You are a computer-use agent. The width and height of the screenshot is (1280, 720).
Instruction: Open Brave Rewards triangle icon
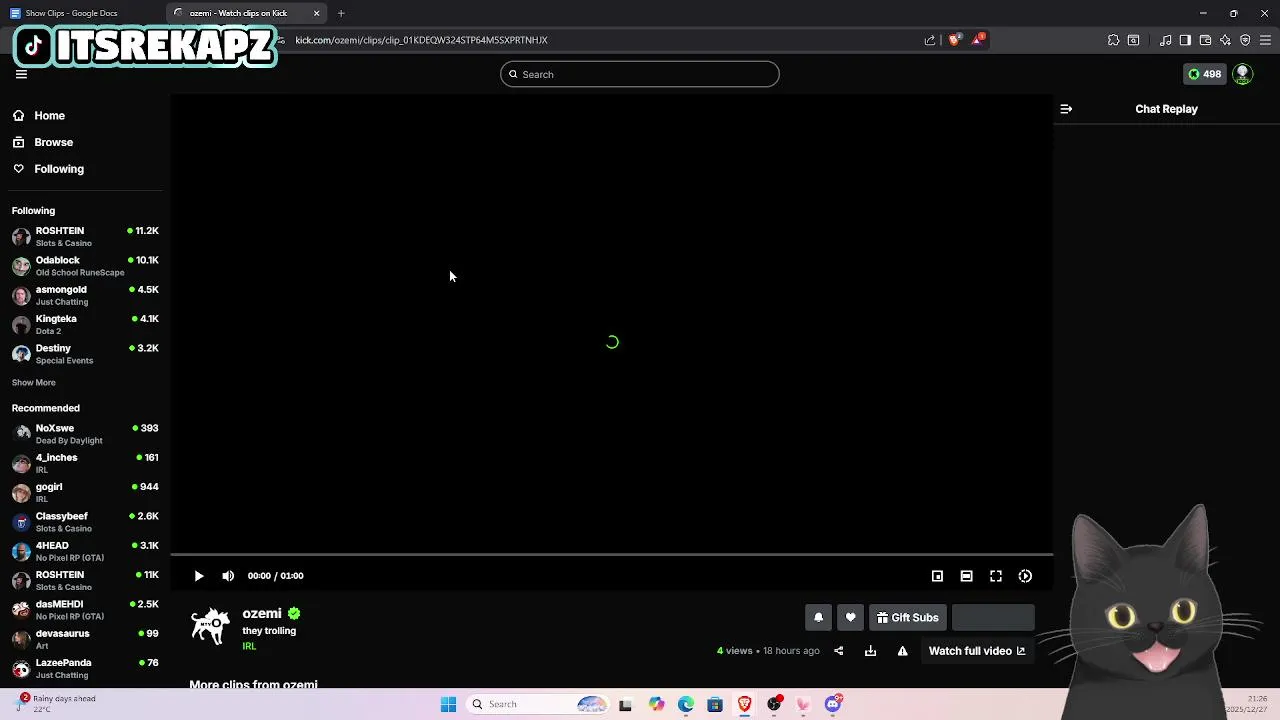click(978, 40)
